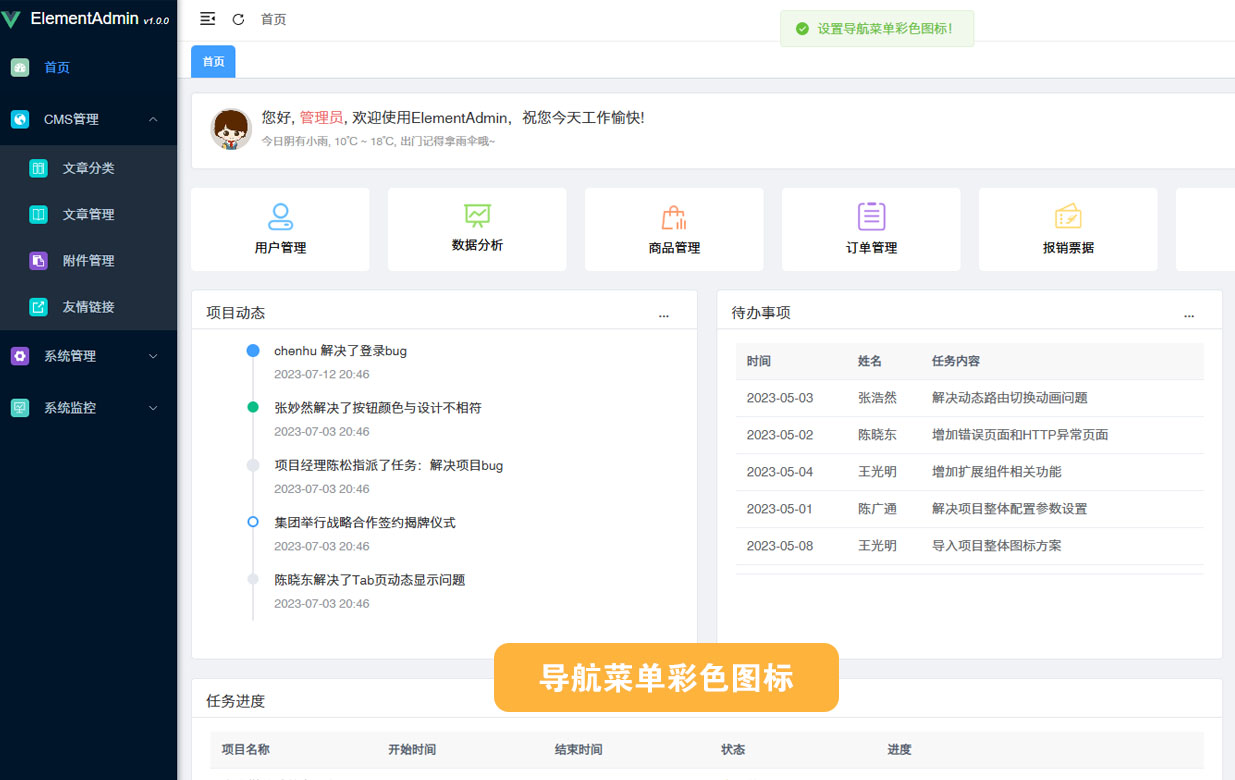
Task: Open 报销票据 ticket icon
Action: click(x=1068, y=216)
